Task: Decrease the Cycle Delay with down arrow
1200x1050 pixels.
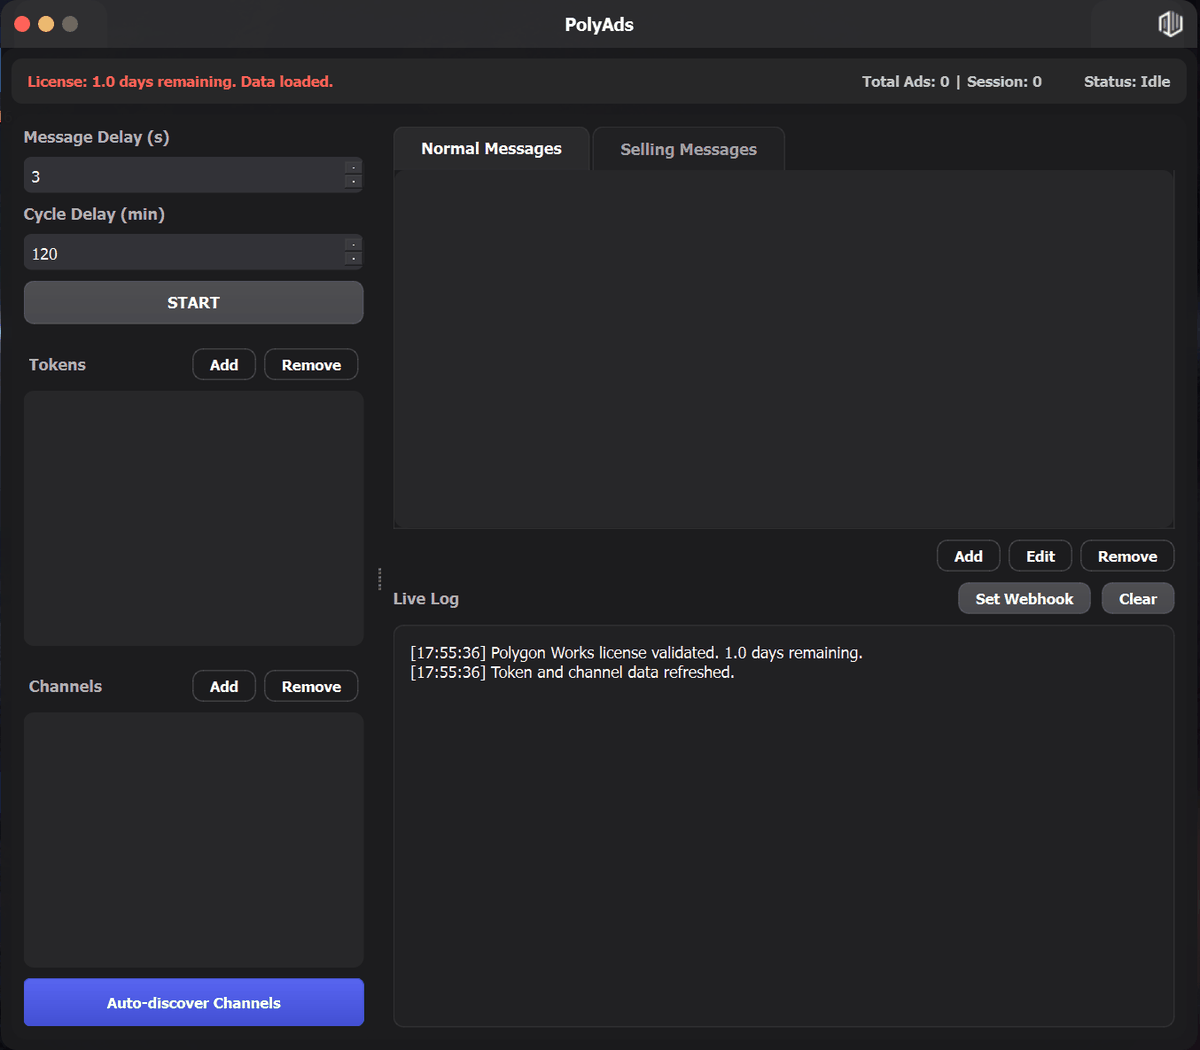Action: click(353, 259)
